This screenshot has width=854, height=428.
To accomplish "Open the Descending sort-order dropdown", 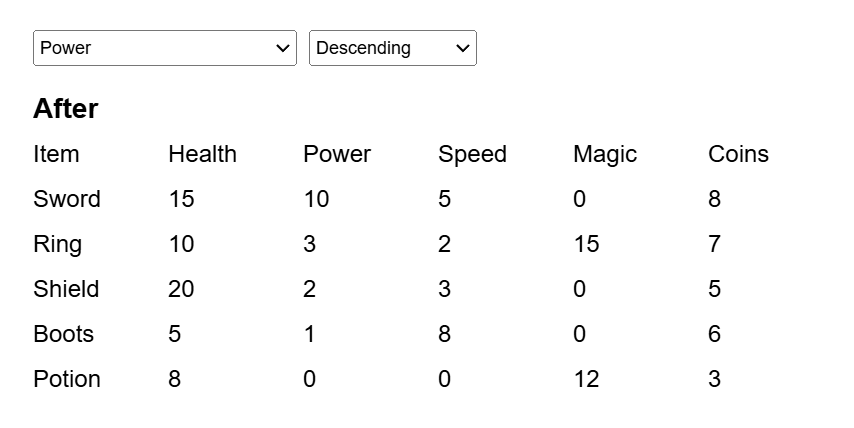I will [393, 48].
